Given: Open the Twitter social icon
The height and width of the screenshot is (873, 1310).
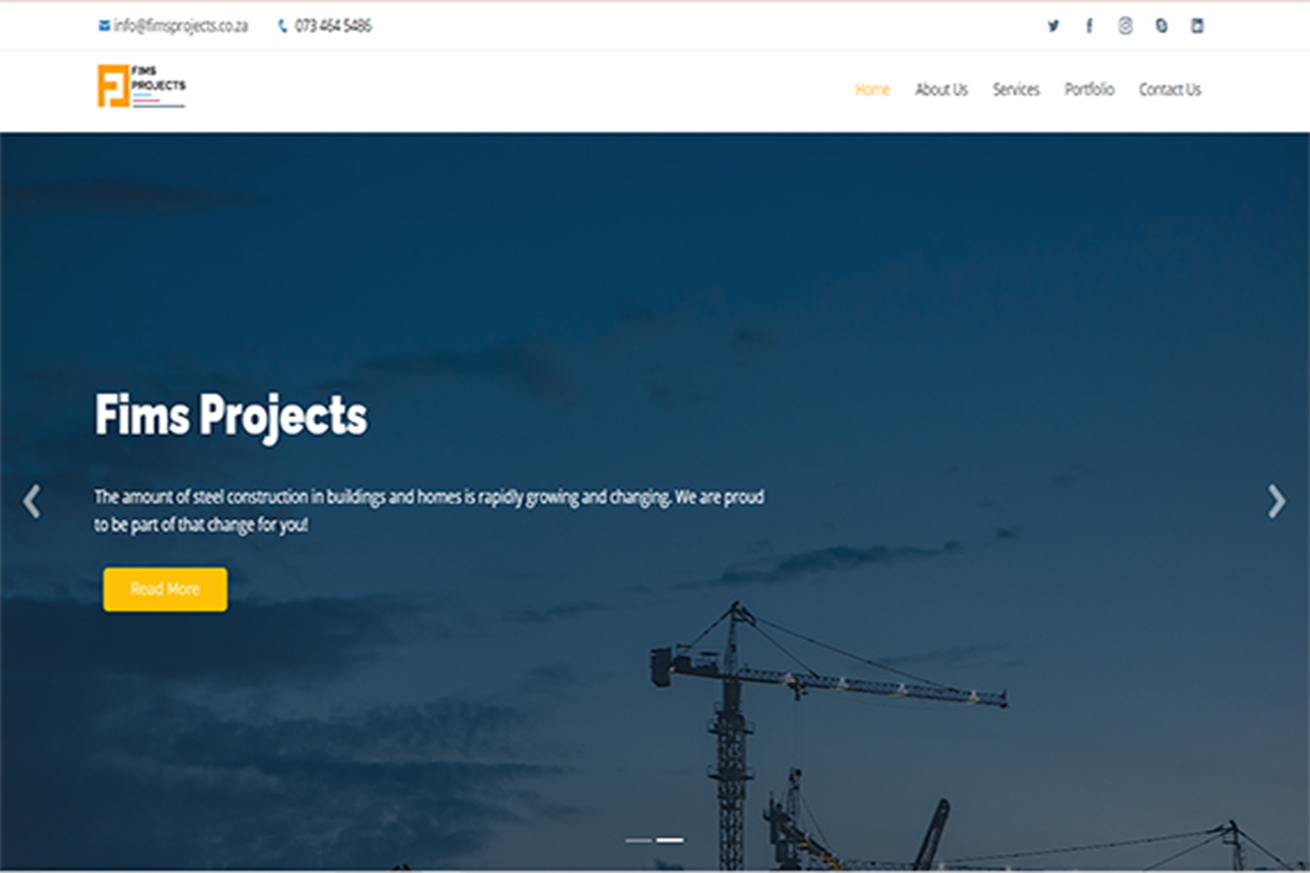Looking at the screenshot, I should pos(1053,26).
